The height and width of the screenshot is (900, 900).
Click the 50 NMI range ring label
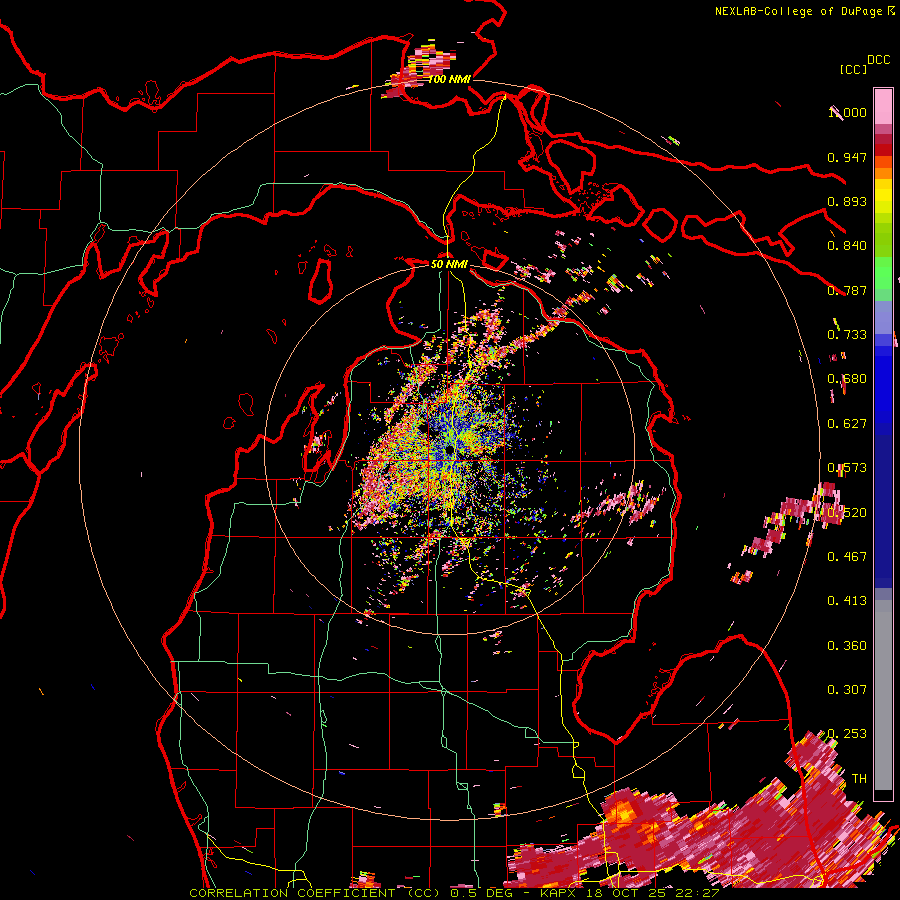pos(449,264)
